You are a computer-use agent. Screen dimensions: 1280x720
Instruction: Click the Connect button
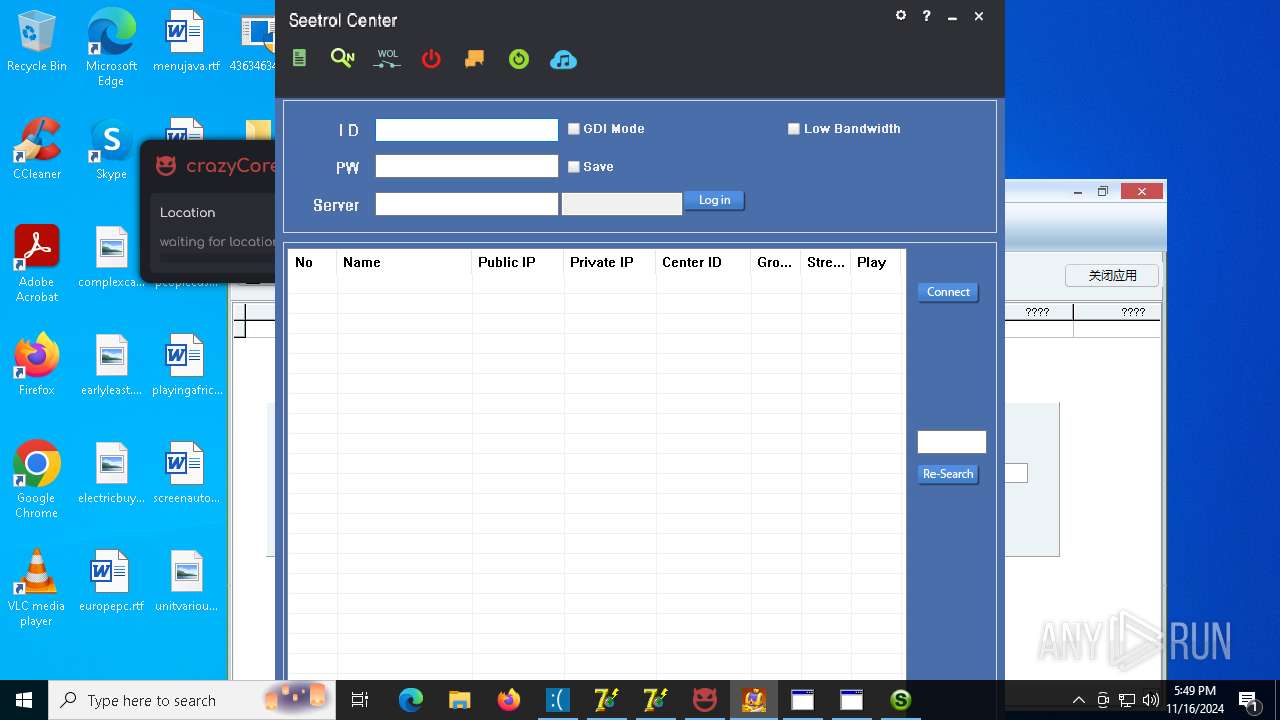948,292
